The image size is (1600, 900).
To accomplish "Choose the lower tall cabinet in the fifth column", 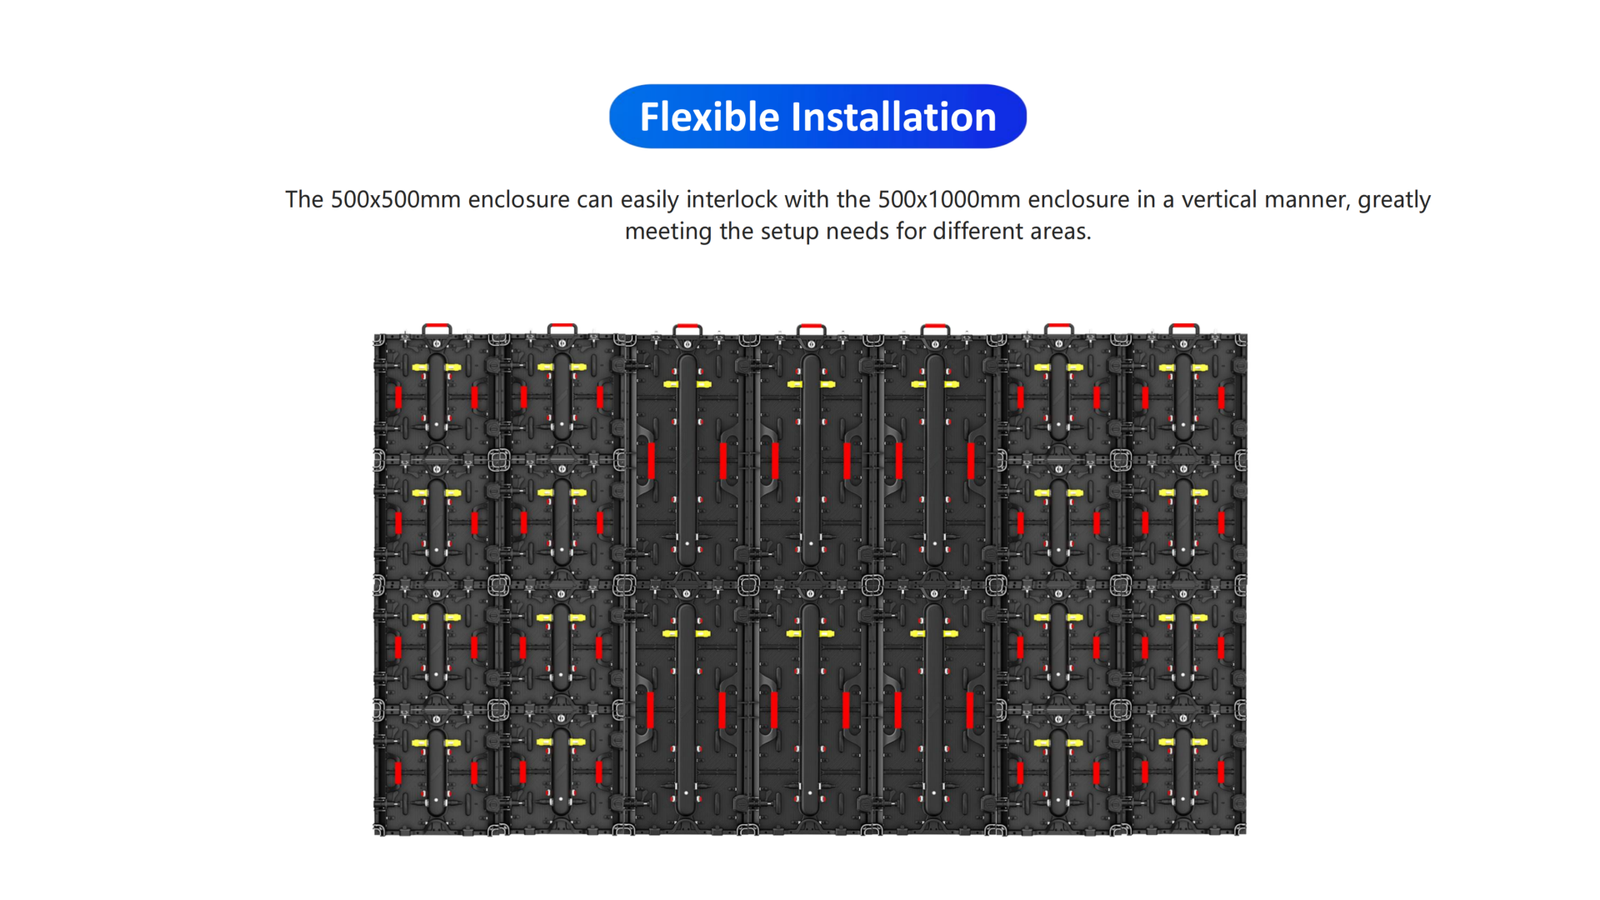I will point(935,708).
